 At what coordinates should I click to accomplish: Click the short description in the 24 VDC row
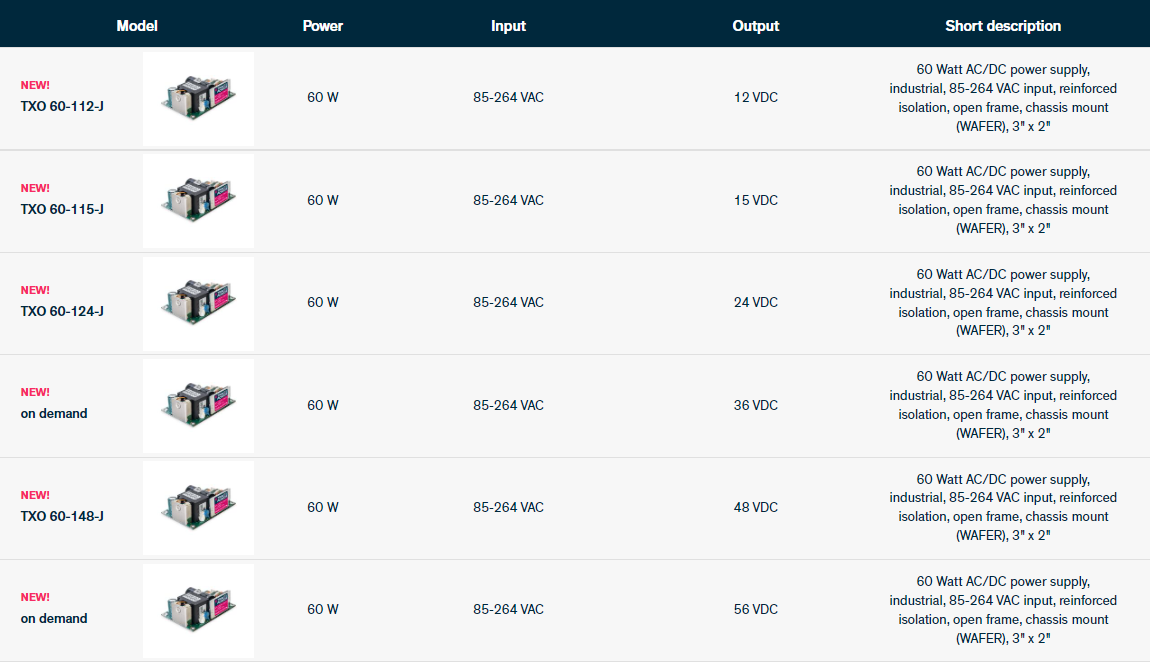pyautogui.click(x=1003, y=303)
